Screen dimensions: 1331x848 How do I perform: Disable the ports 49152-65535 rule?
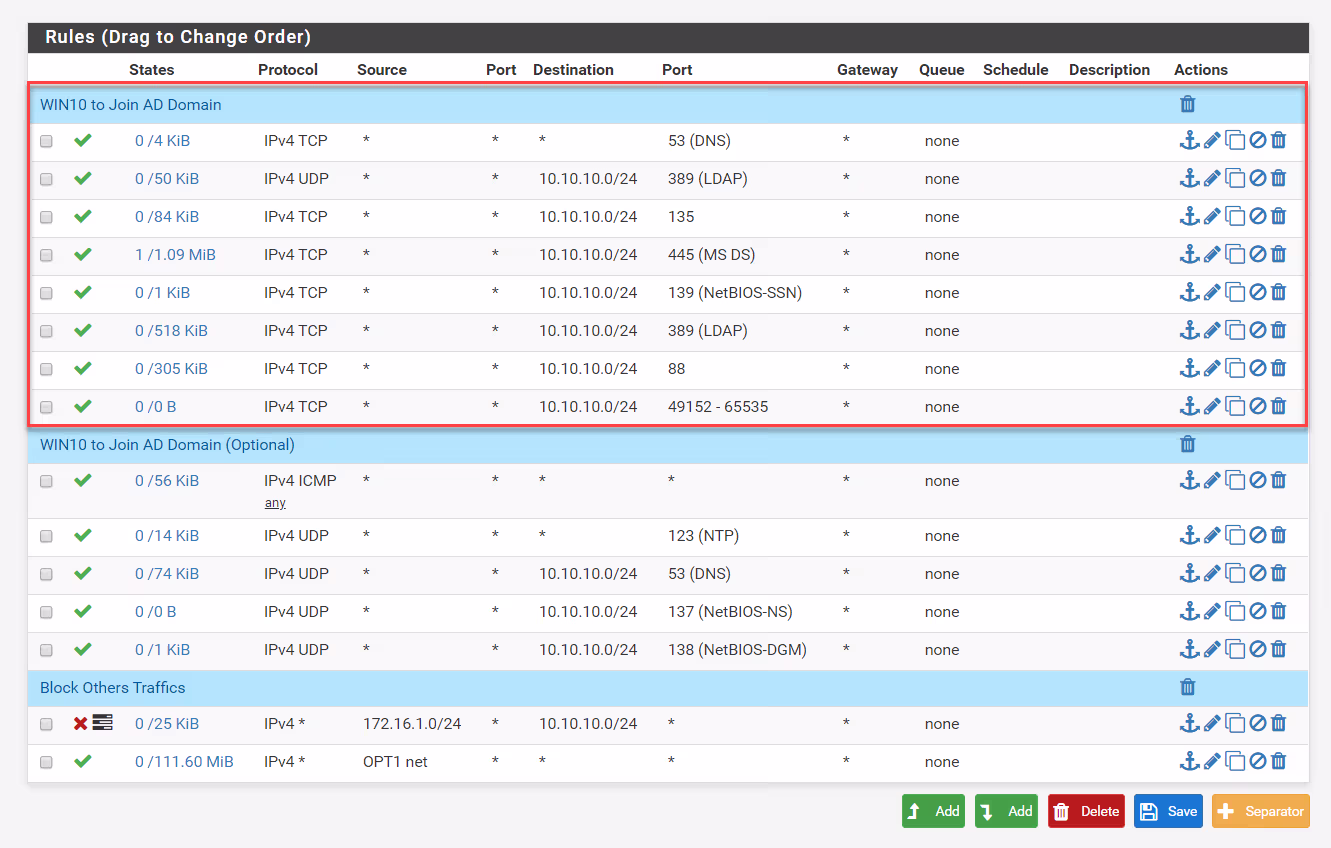click(1257, 406)
